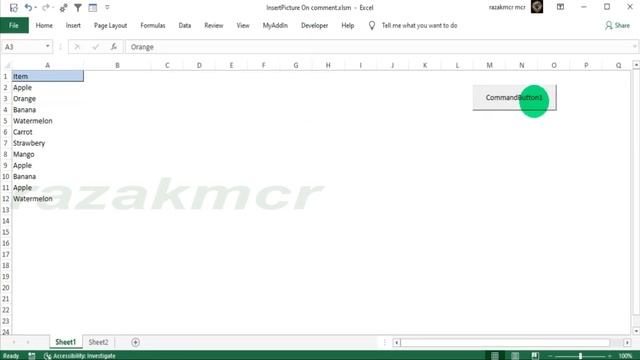Switch to Normal view icon
Image resolution: width=640 pixels, height=360 pixels.
[x=495, y=356]
